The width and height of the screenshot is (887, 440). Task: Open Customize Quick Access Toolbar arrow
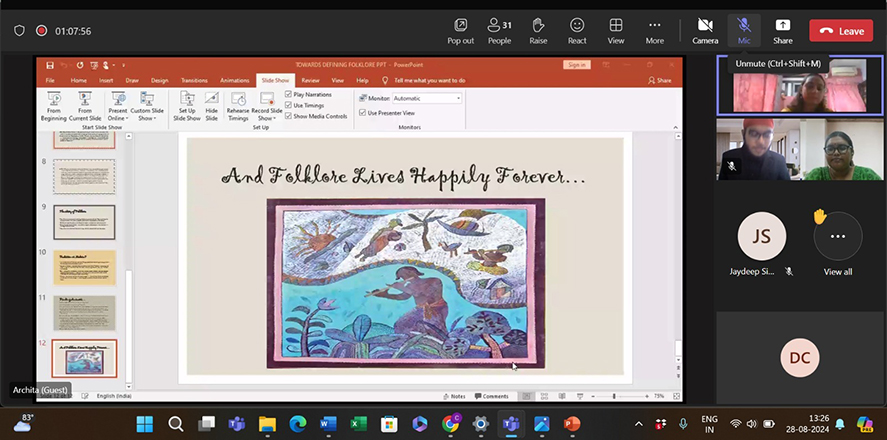pos(123,65)
